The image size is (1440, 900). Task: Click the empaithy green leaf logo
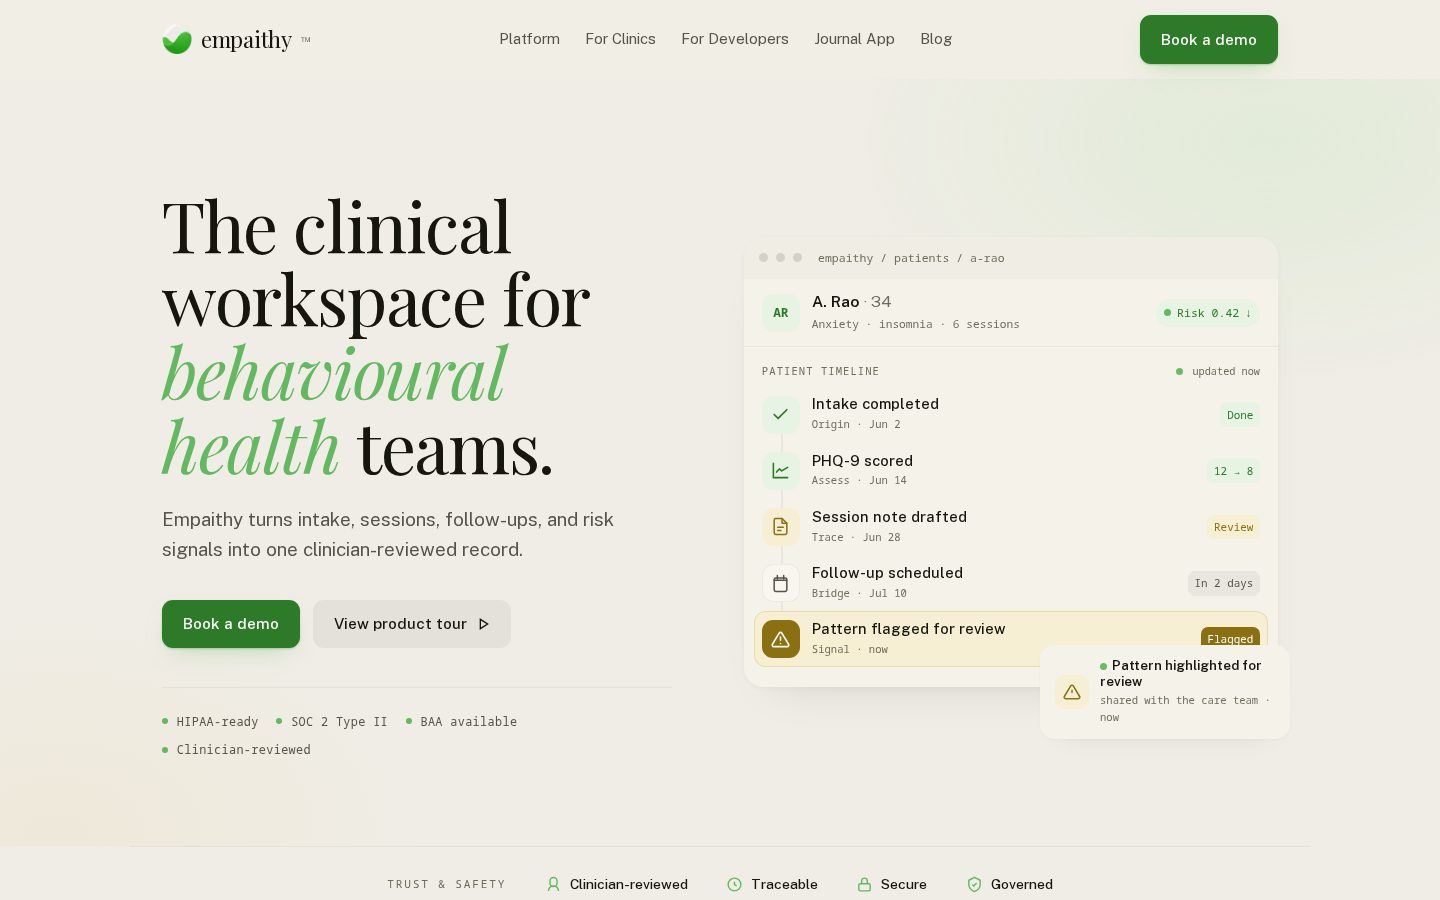(x=177, y=40)
